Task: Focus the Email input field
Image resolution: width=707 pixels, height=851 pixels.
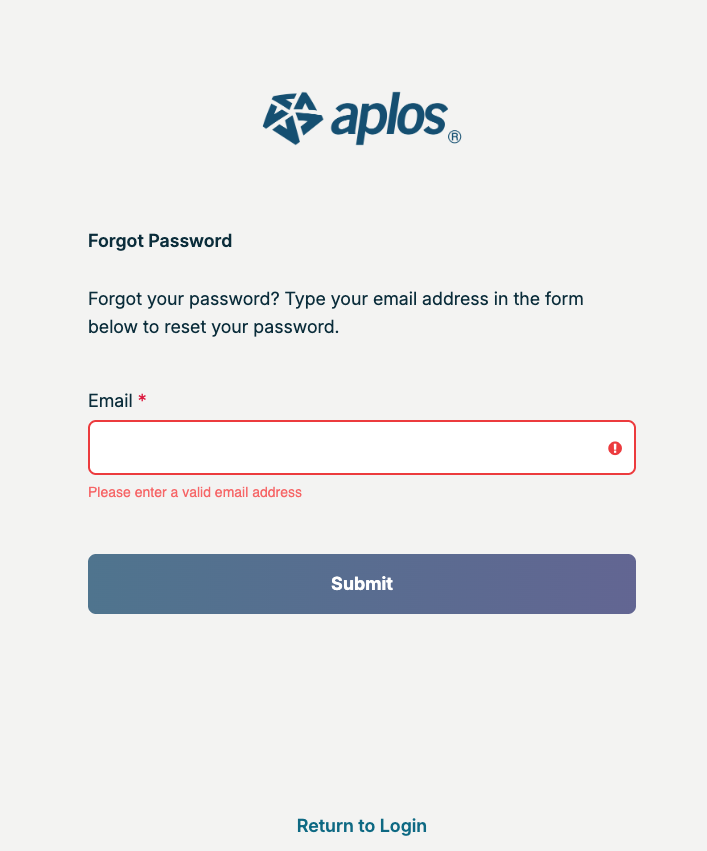Action: [x=345, y=448]
